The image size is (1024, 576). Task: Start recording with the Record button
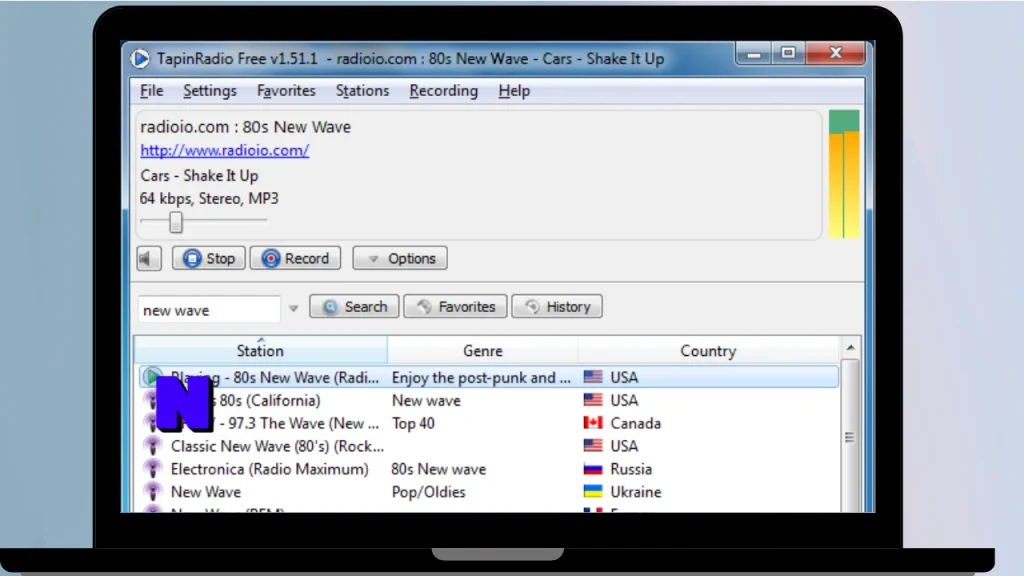pyautogui.click(x=295, y=259)
